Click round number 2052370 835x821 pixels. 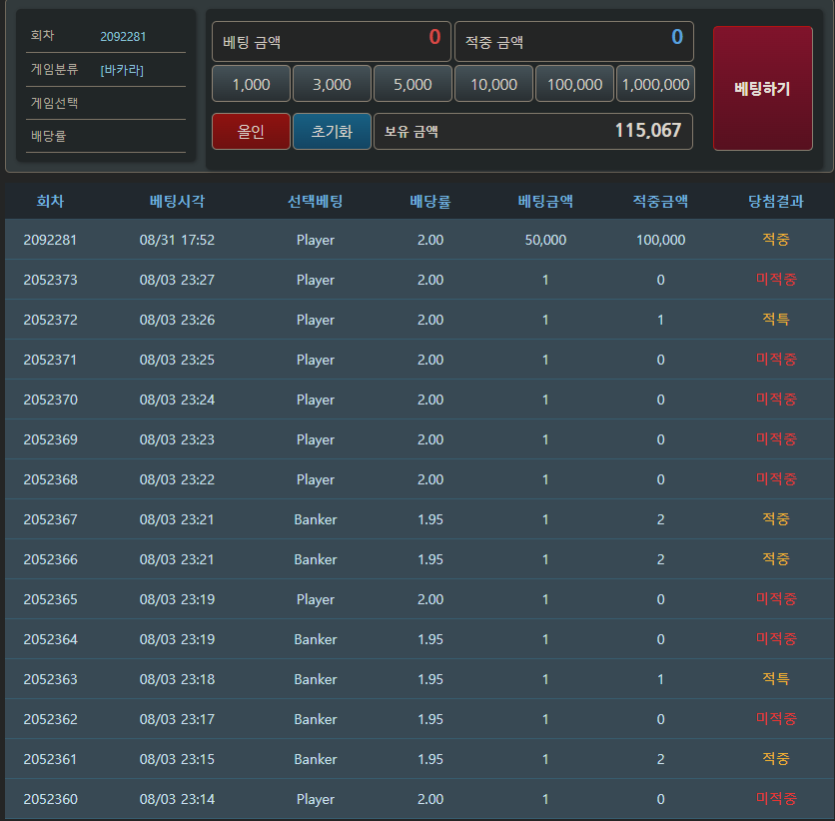pyautogui.click(x=50, y=400)
